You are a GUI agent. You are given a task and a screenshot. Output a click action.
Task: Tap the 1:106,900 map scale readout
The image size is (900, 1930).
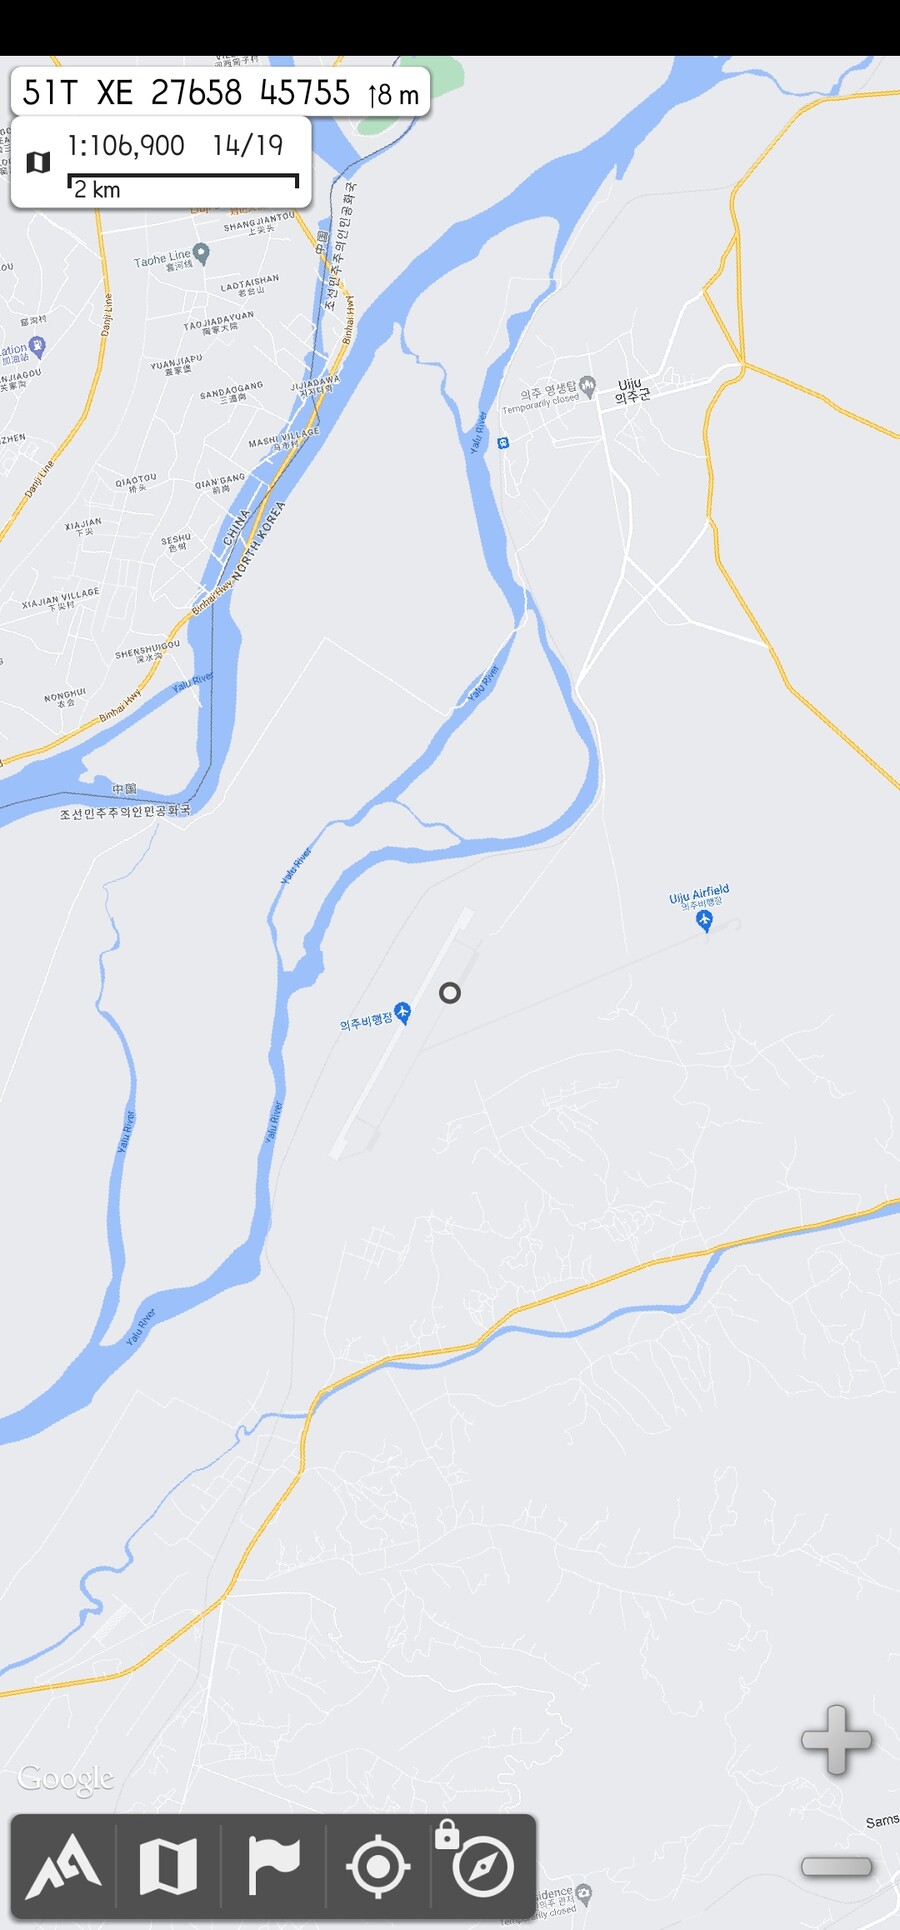[126, 146]
